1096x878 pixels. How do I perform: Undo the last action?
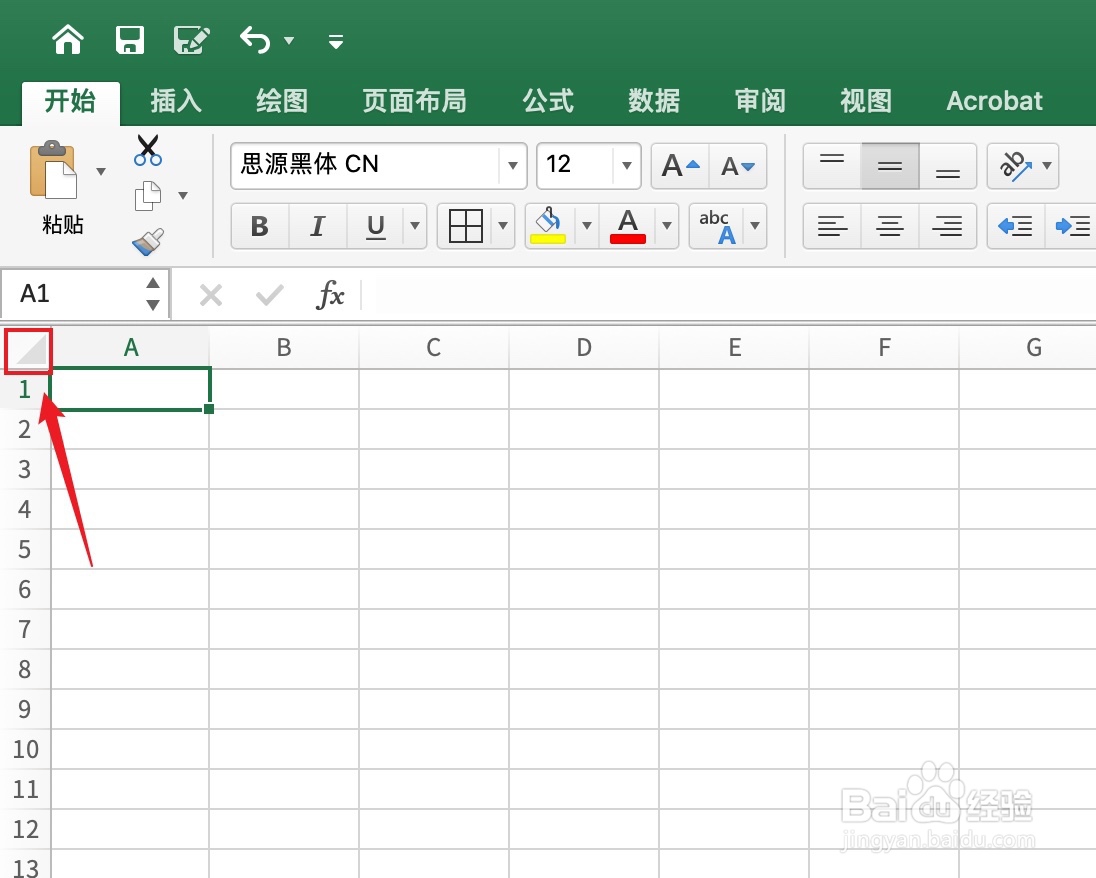pos(255,40)
